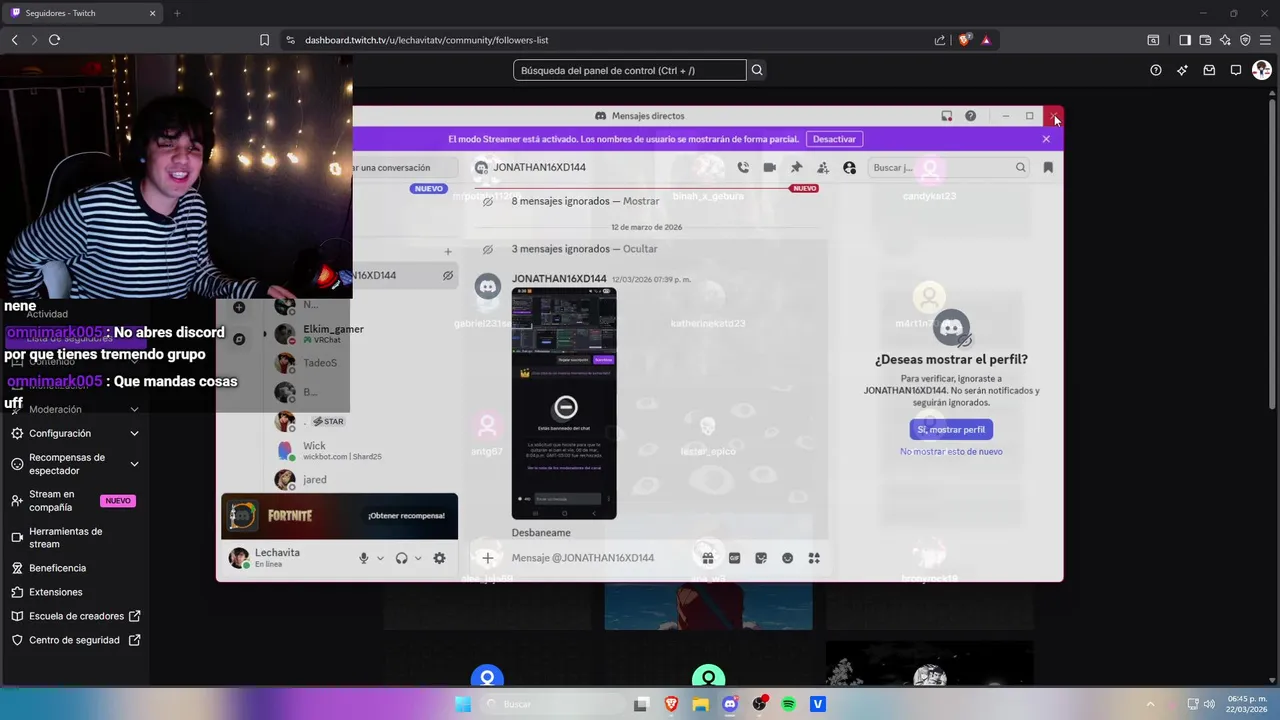Image resolution: width=1280 pixels, height=720 pixels.
Task: Open the gift icon in message bar
Action: (x=707, y=558)
